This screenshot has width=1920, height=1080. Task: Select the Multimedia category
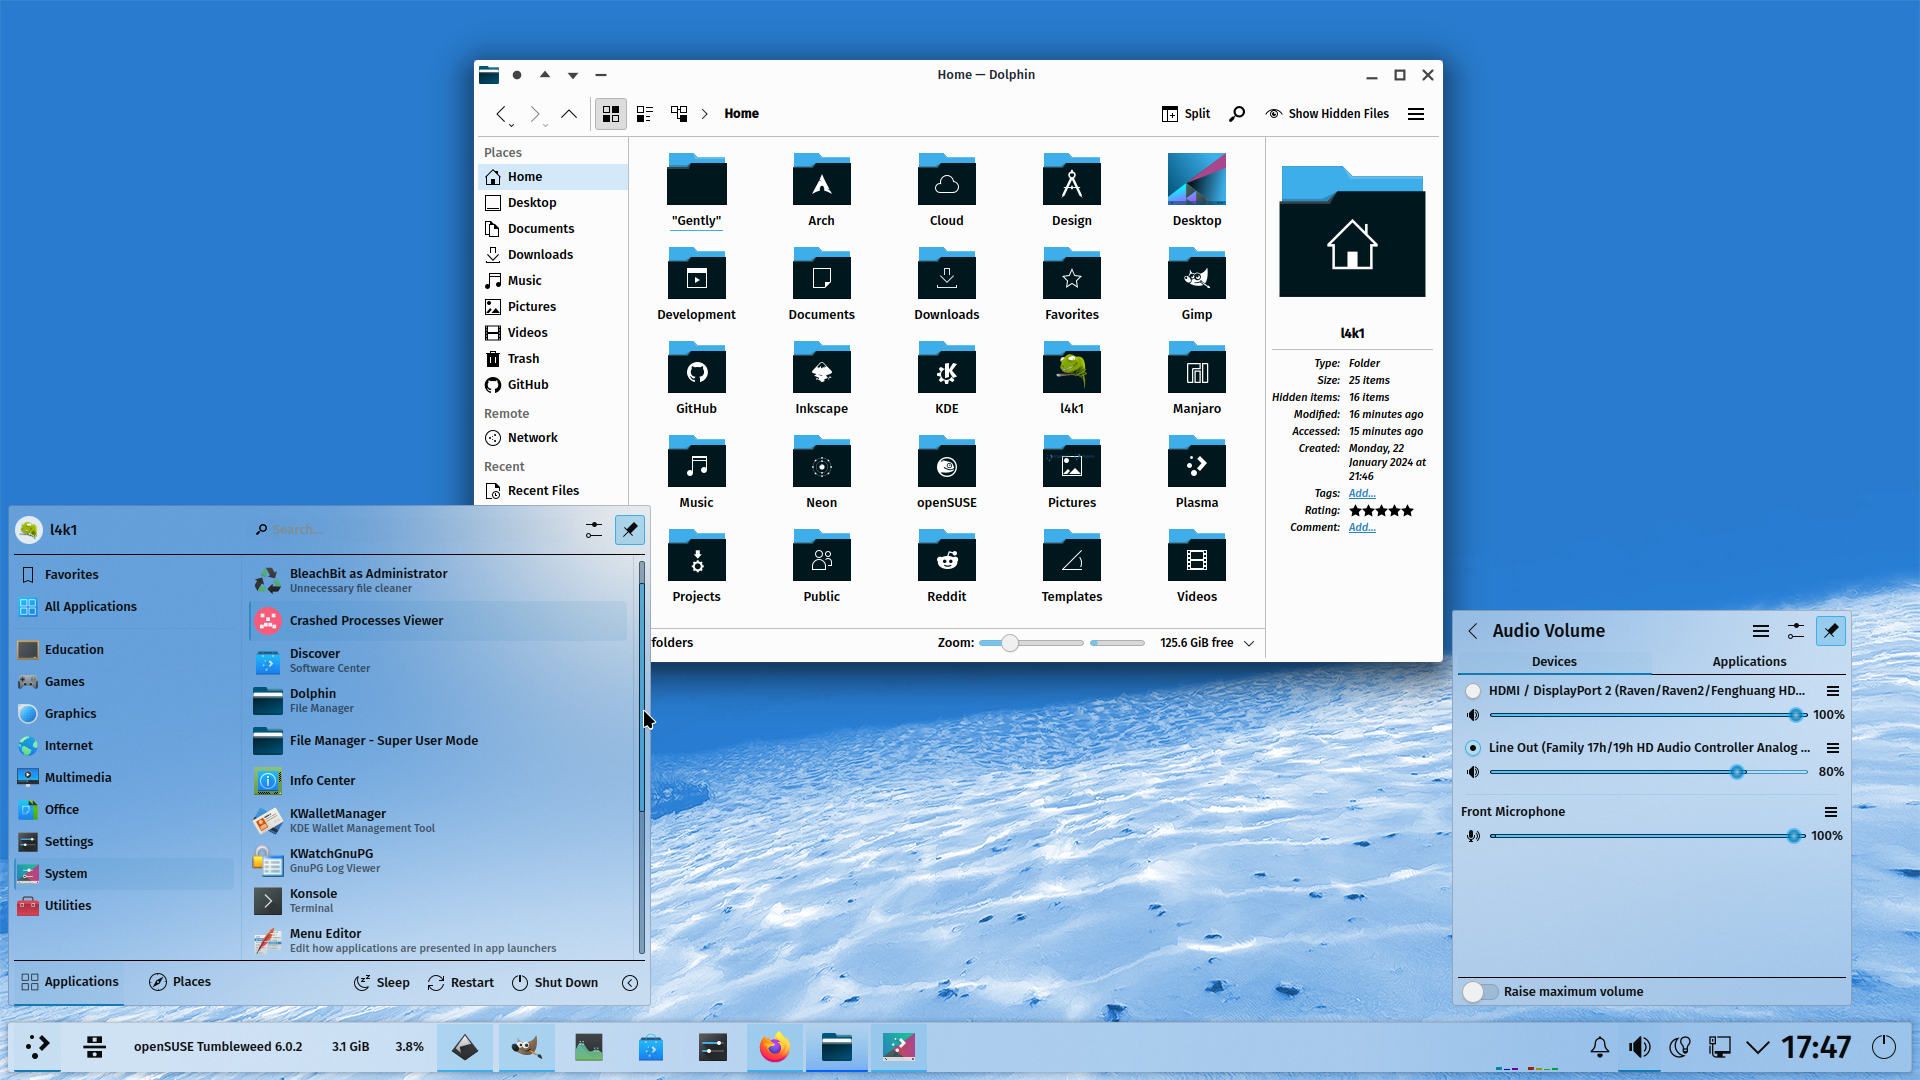[125, 778]
